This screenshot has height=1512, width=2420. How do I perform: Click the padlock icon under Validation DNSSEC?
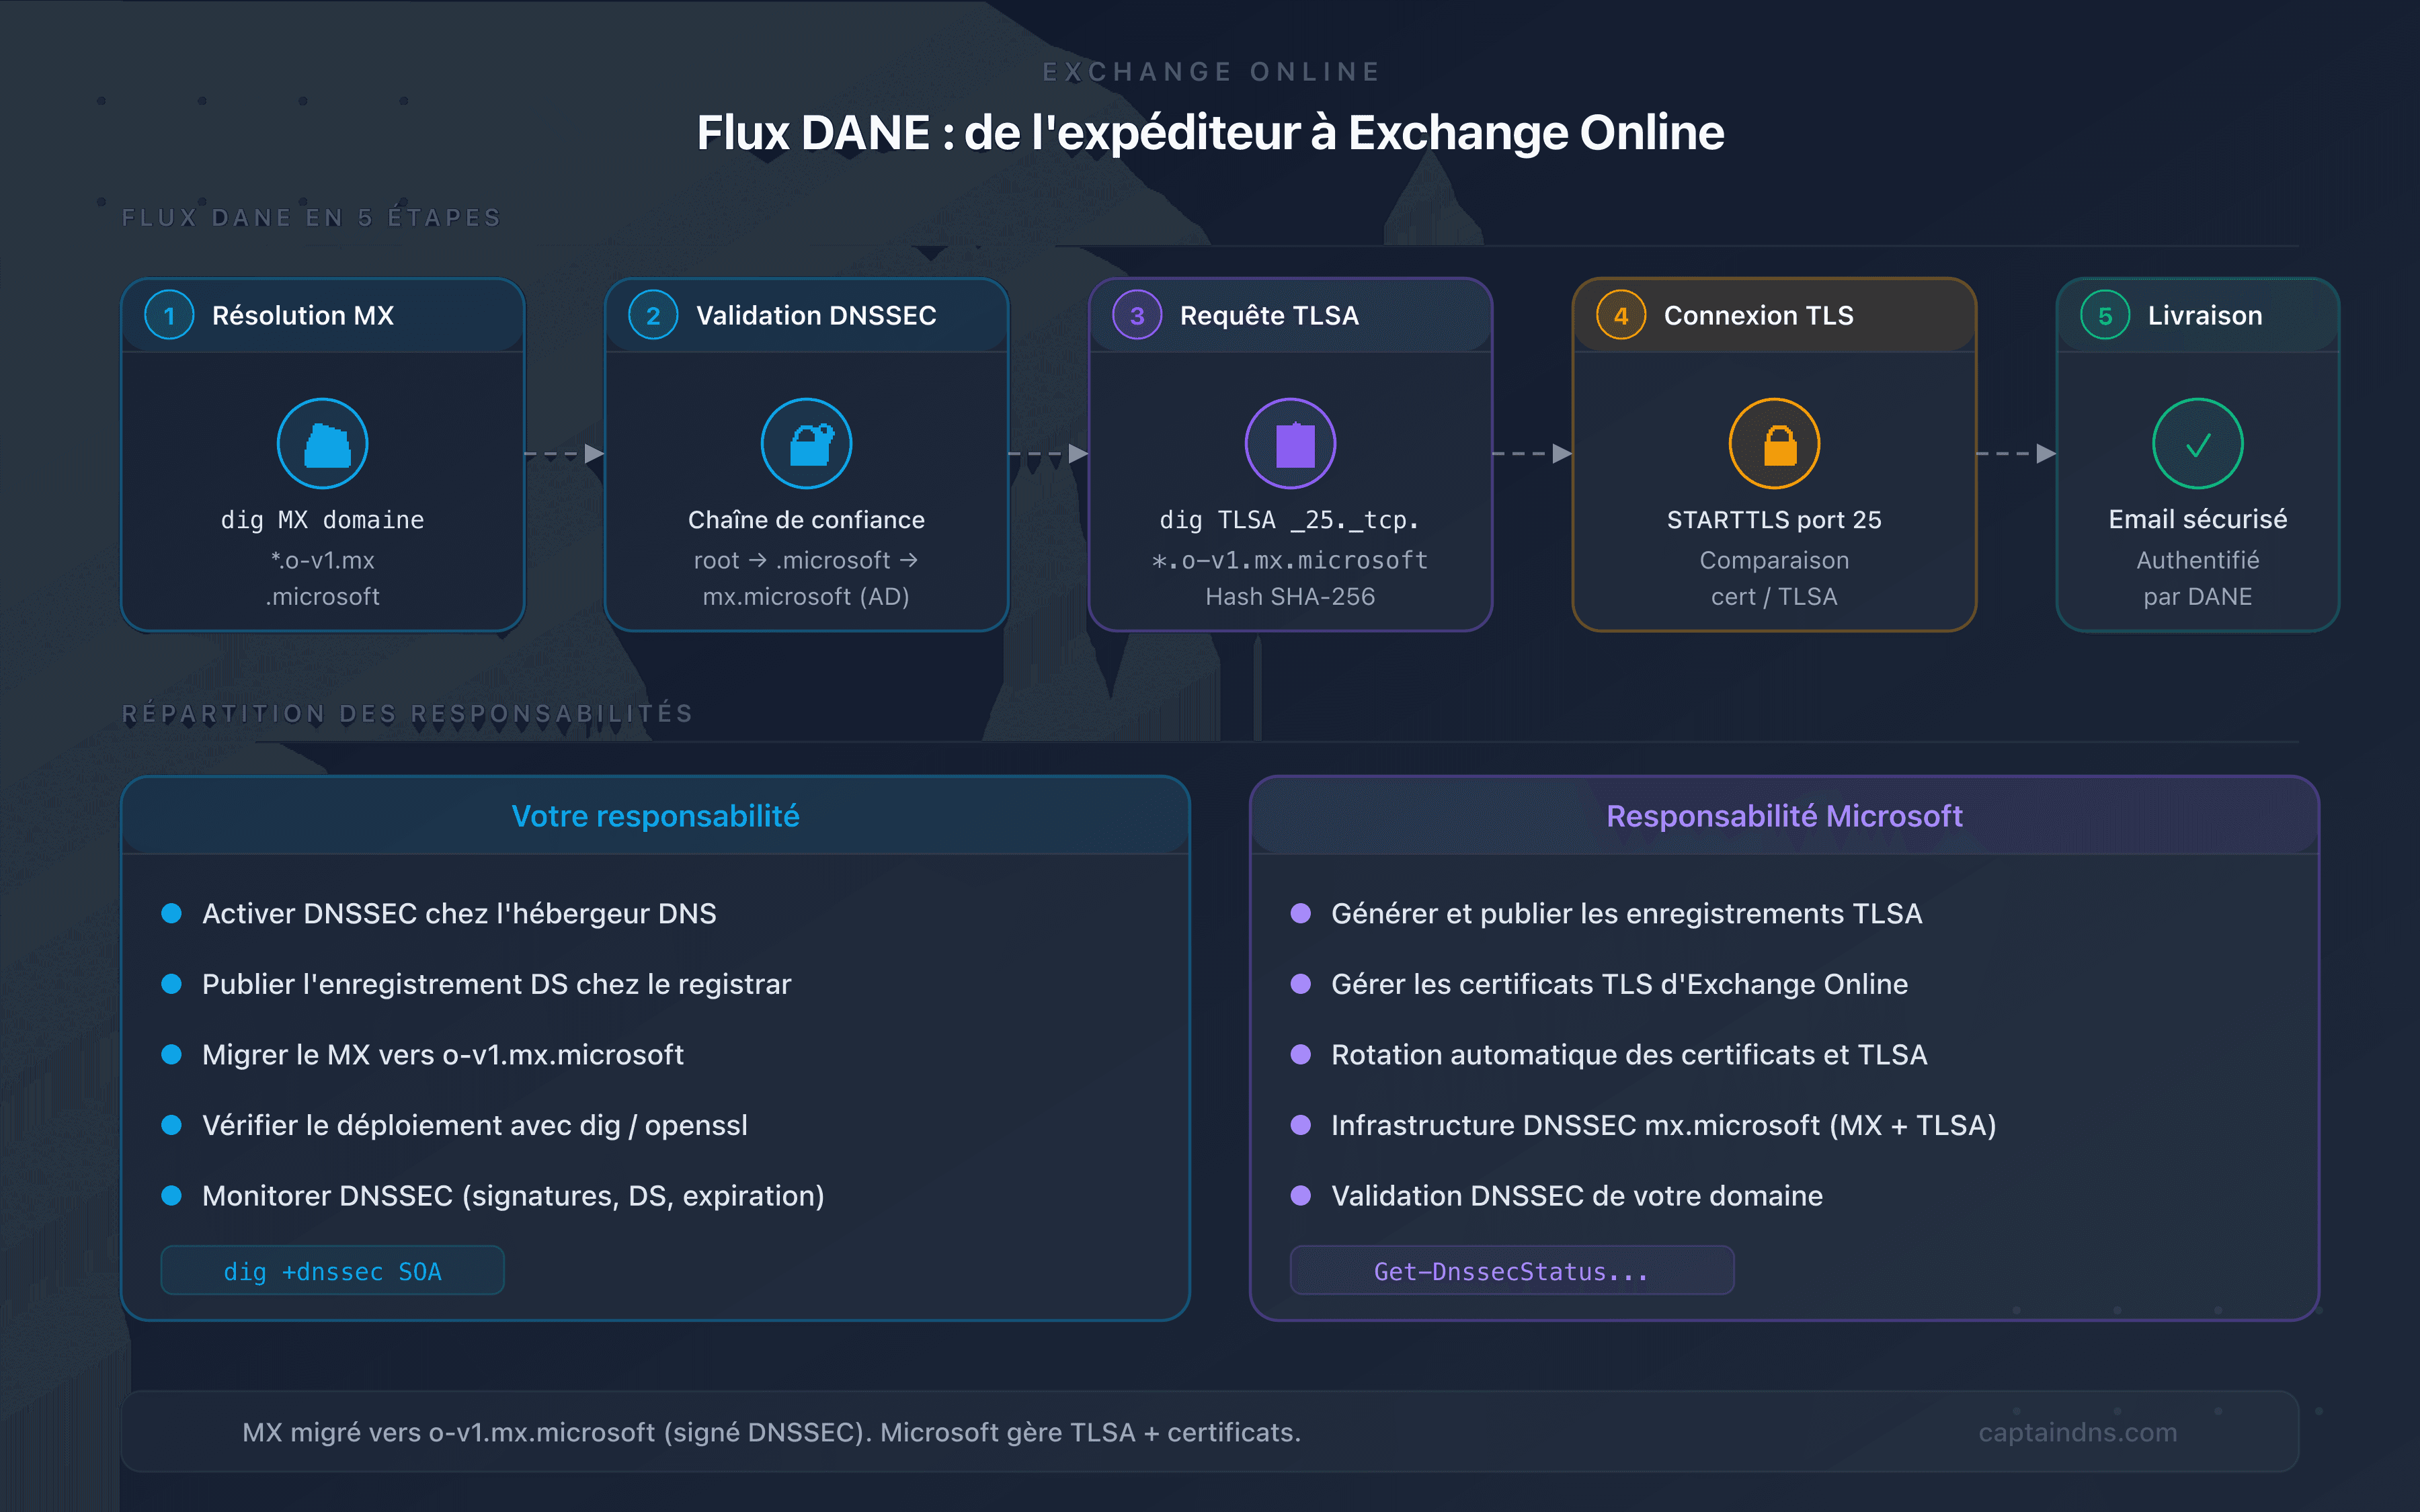[x=807, y=443]
